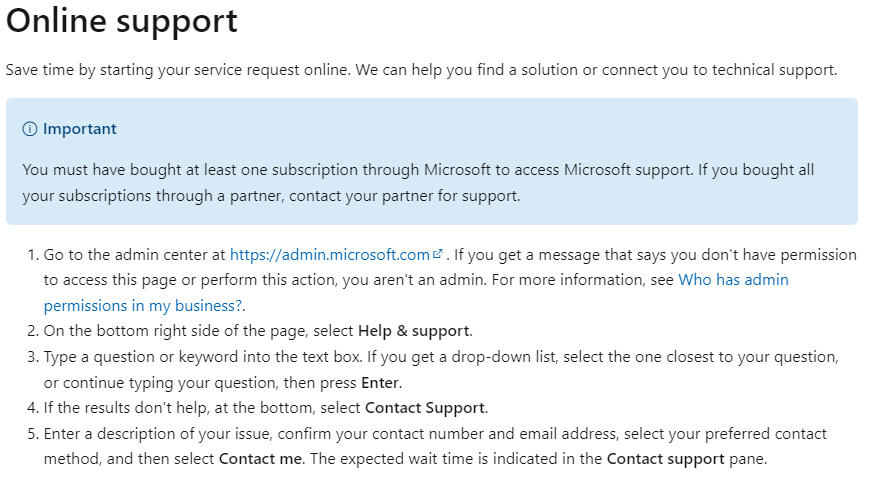Click the bold 'Contact support' pane text

point(665,459)
